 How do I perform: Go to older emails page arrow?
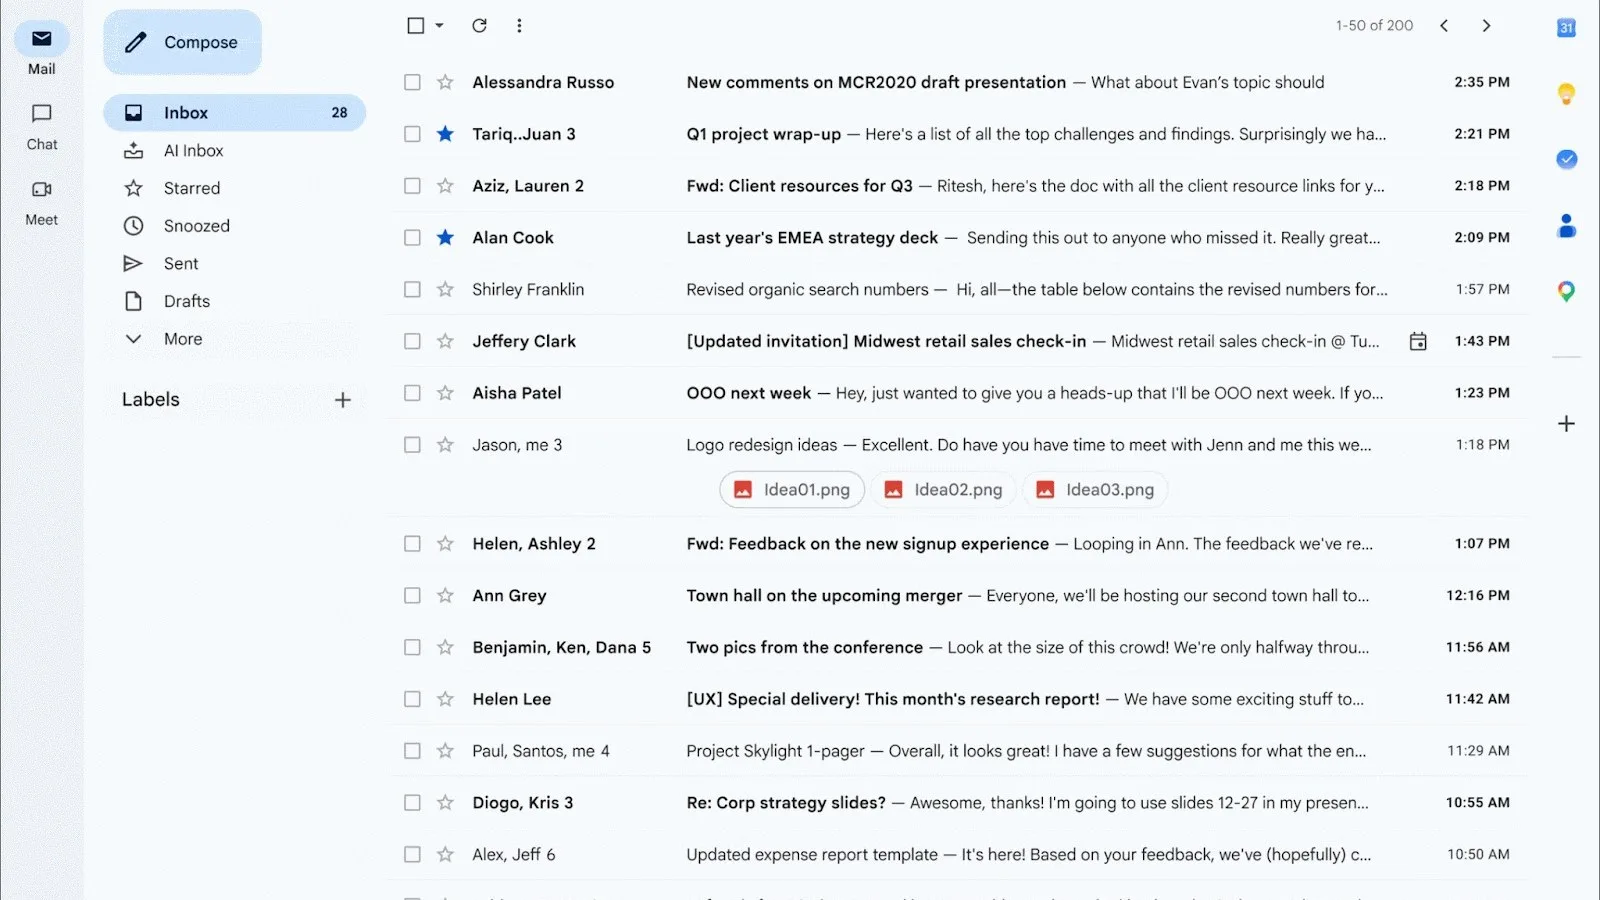(1486, 26)
